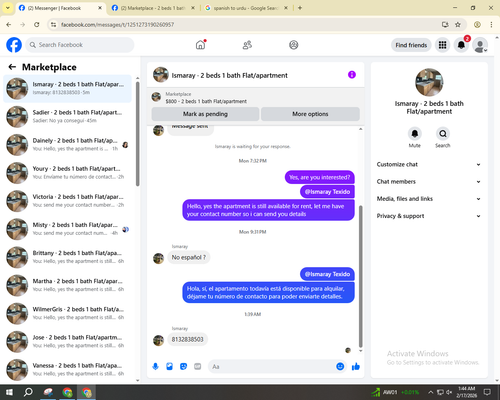500x400 pixels.
Task: Open Misty conversation in list
Action: click(x=67, y=229)
